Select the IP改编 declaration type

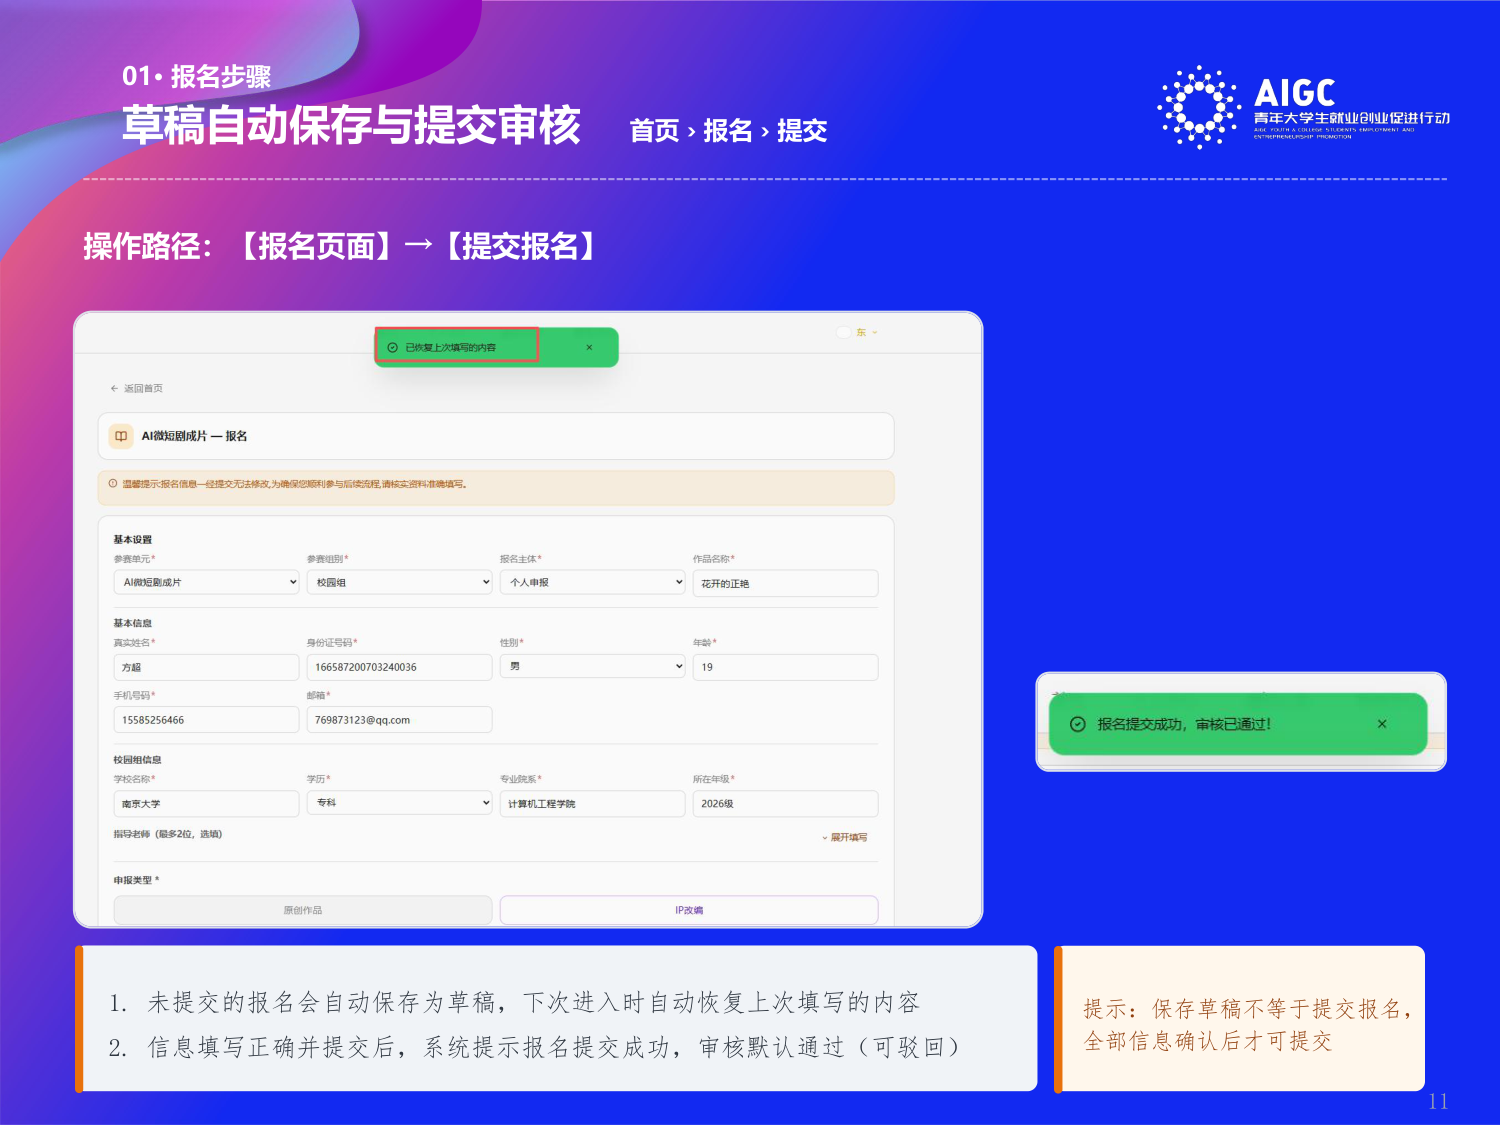tap(689, 910)
